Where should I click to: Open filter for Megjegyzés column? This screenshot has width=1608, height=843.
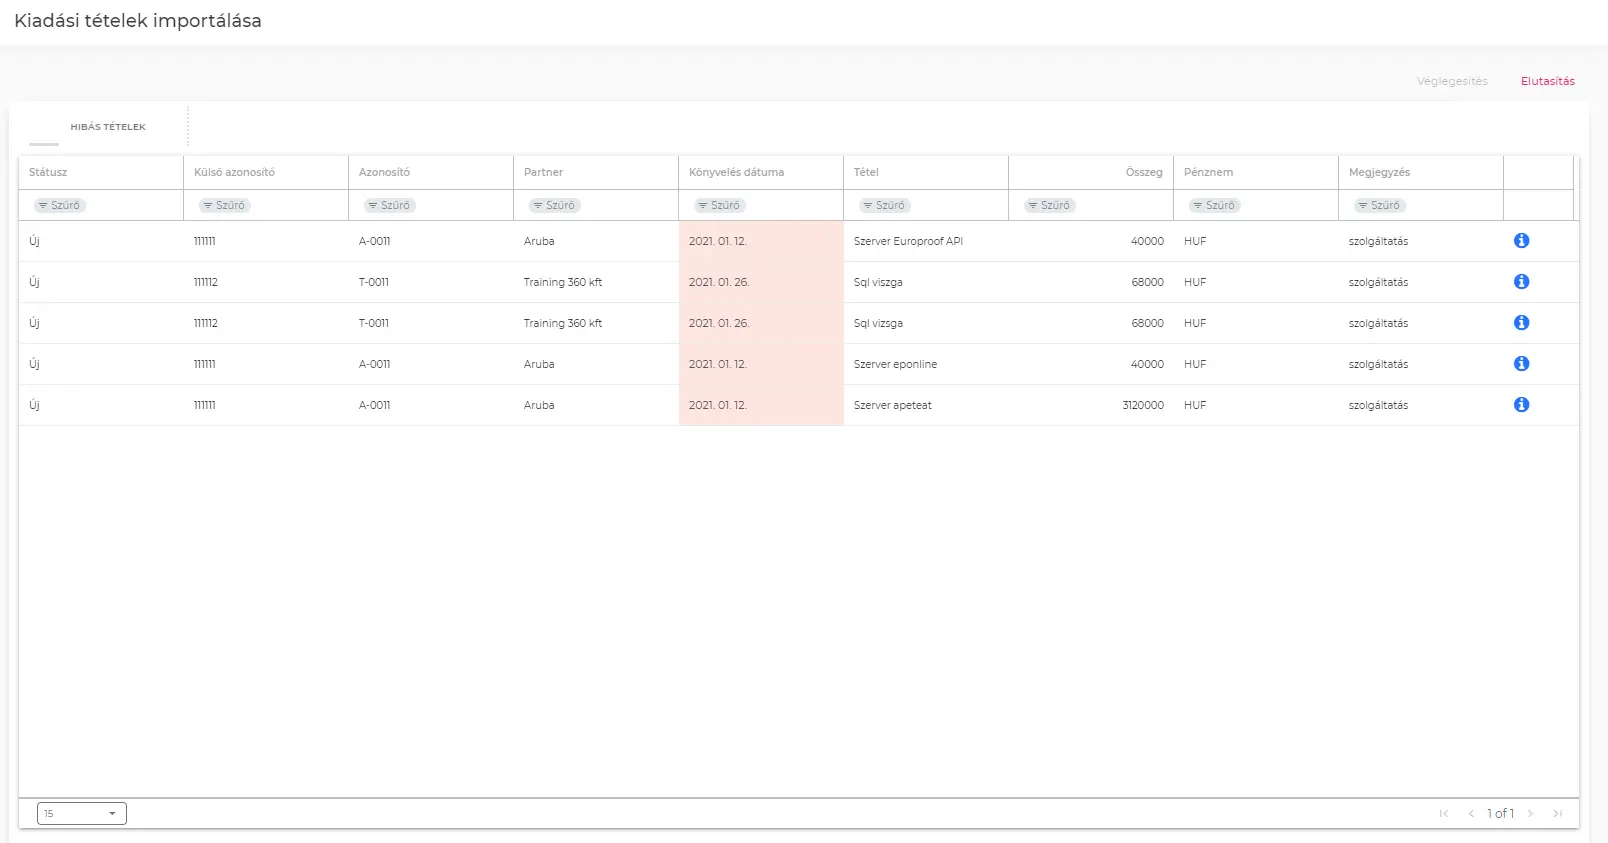click(x=1379, y=205)
